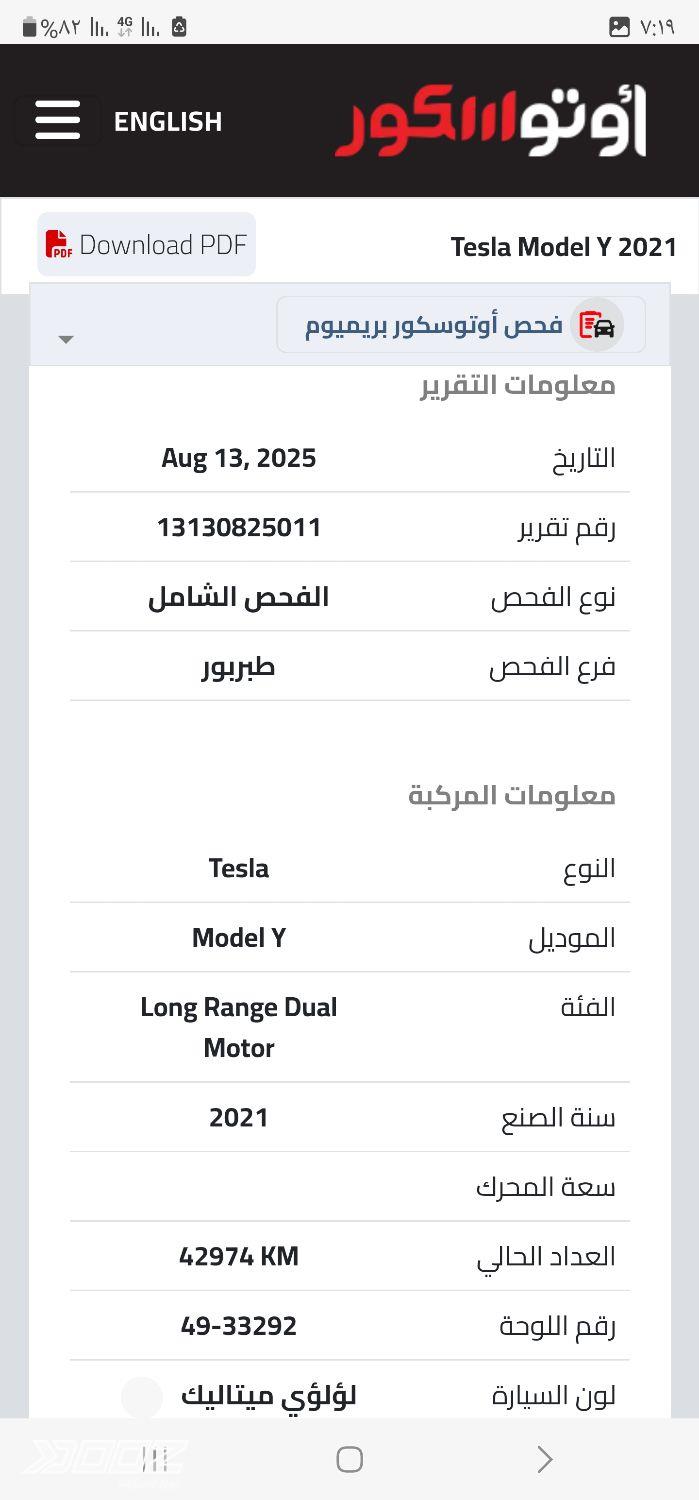
Task: Expand the inspection type dropdown arrow
Action: 66,340
